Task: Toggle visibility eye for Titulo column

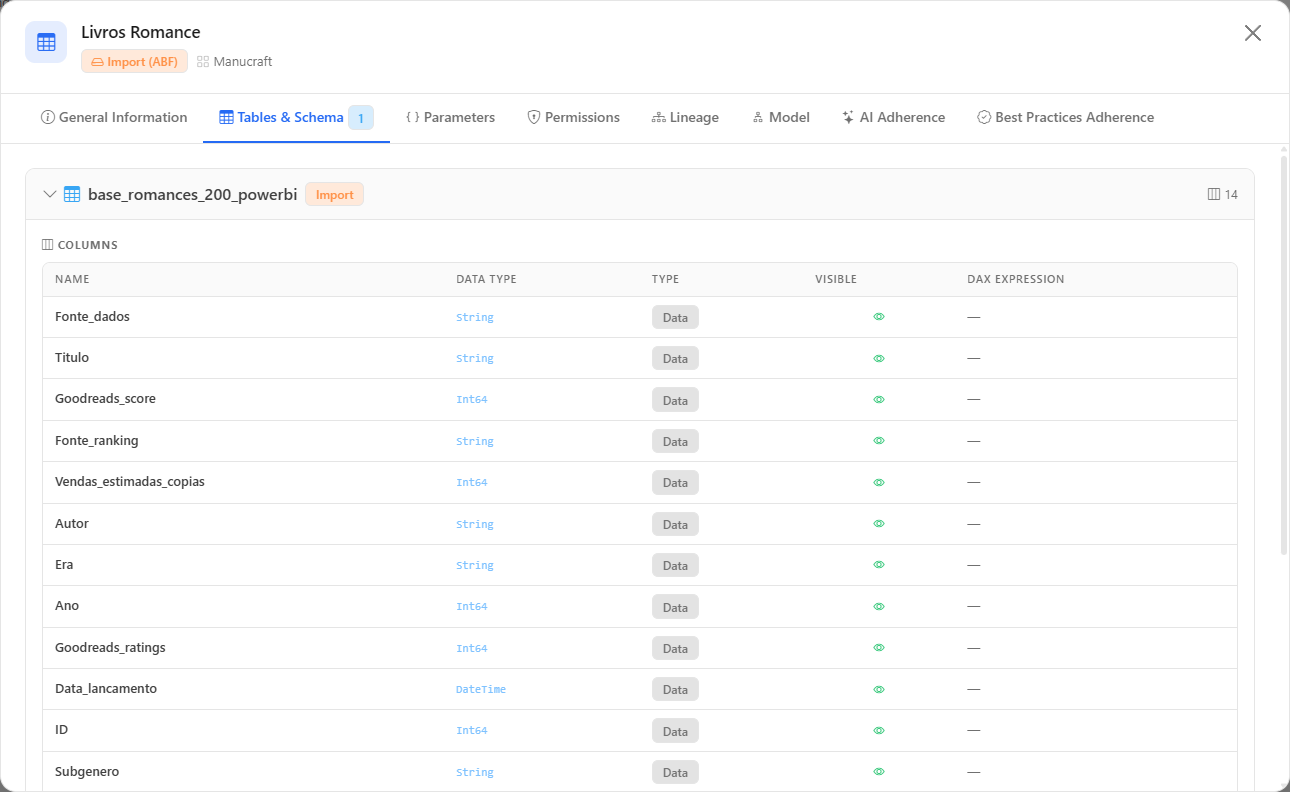Action: click(x=879, y=358)
